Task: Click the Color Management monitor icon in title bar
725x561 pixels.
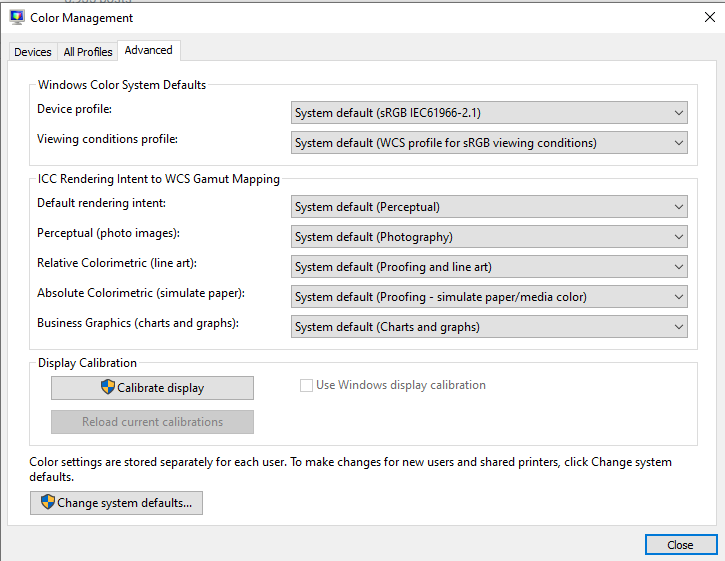Action: pos(17,17)
